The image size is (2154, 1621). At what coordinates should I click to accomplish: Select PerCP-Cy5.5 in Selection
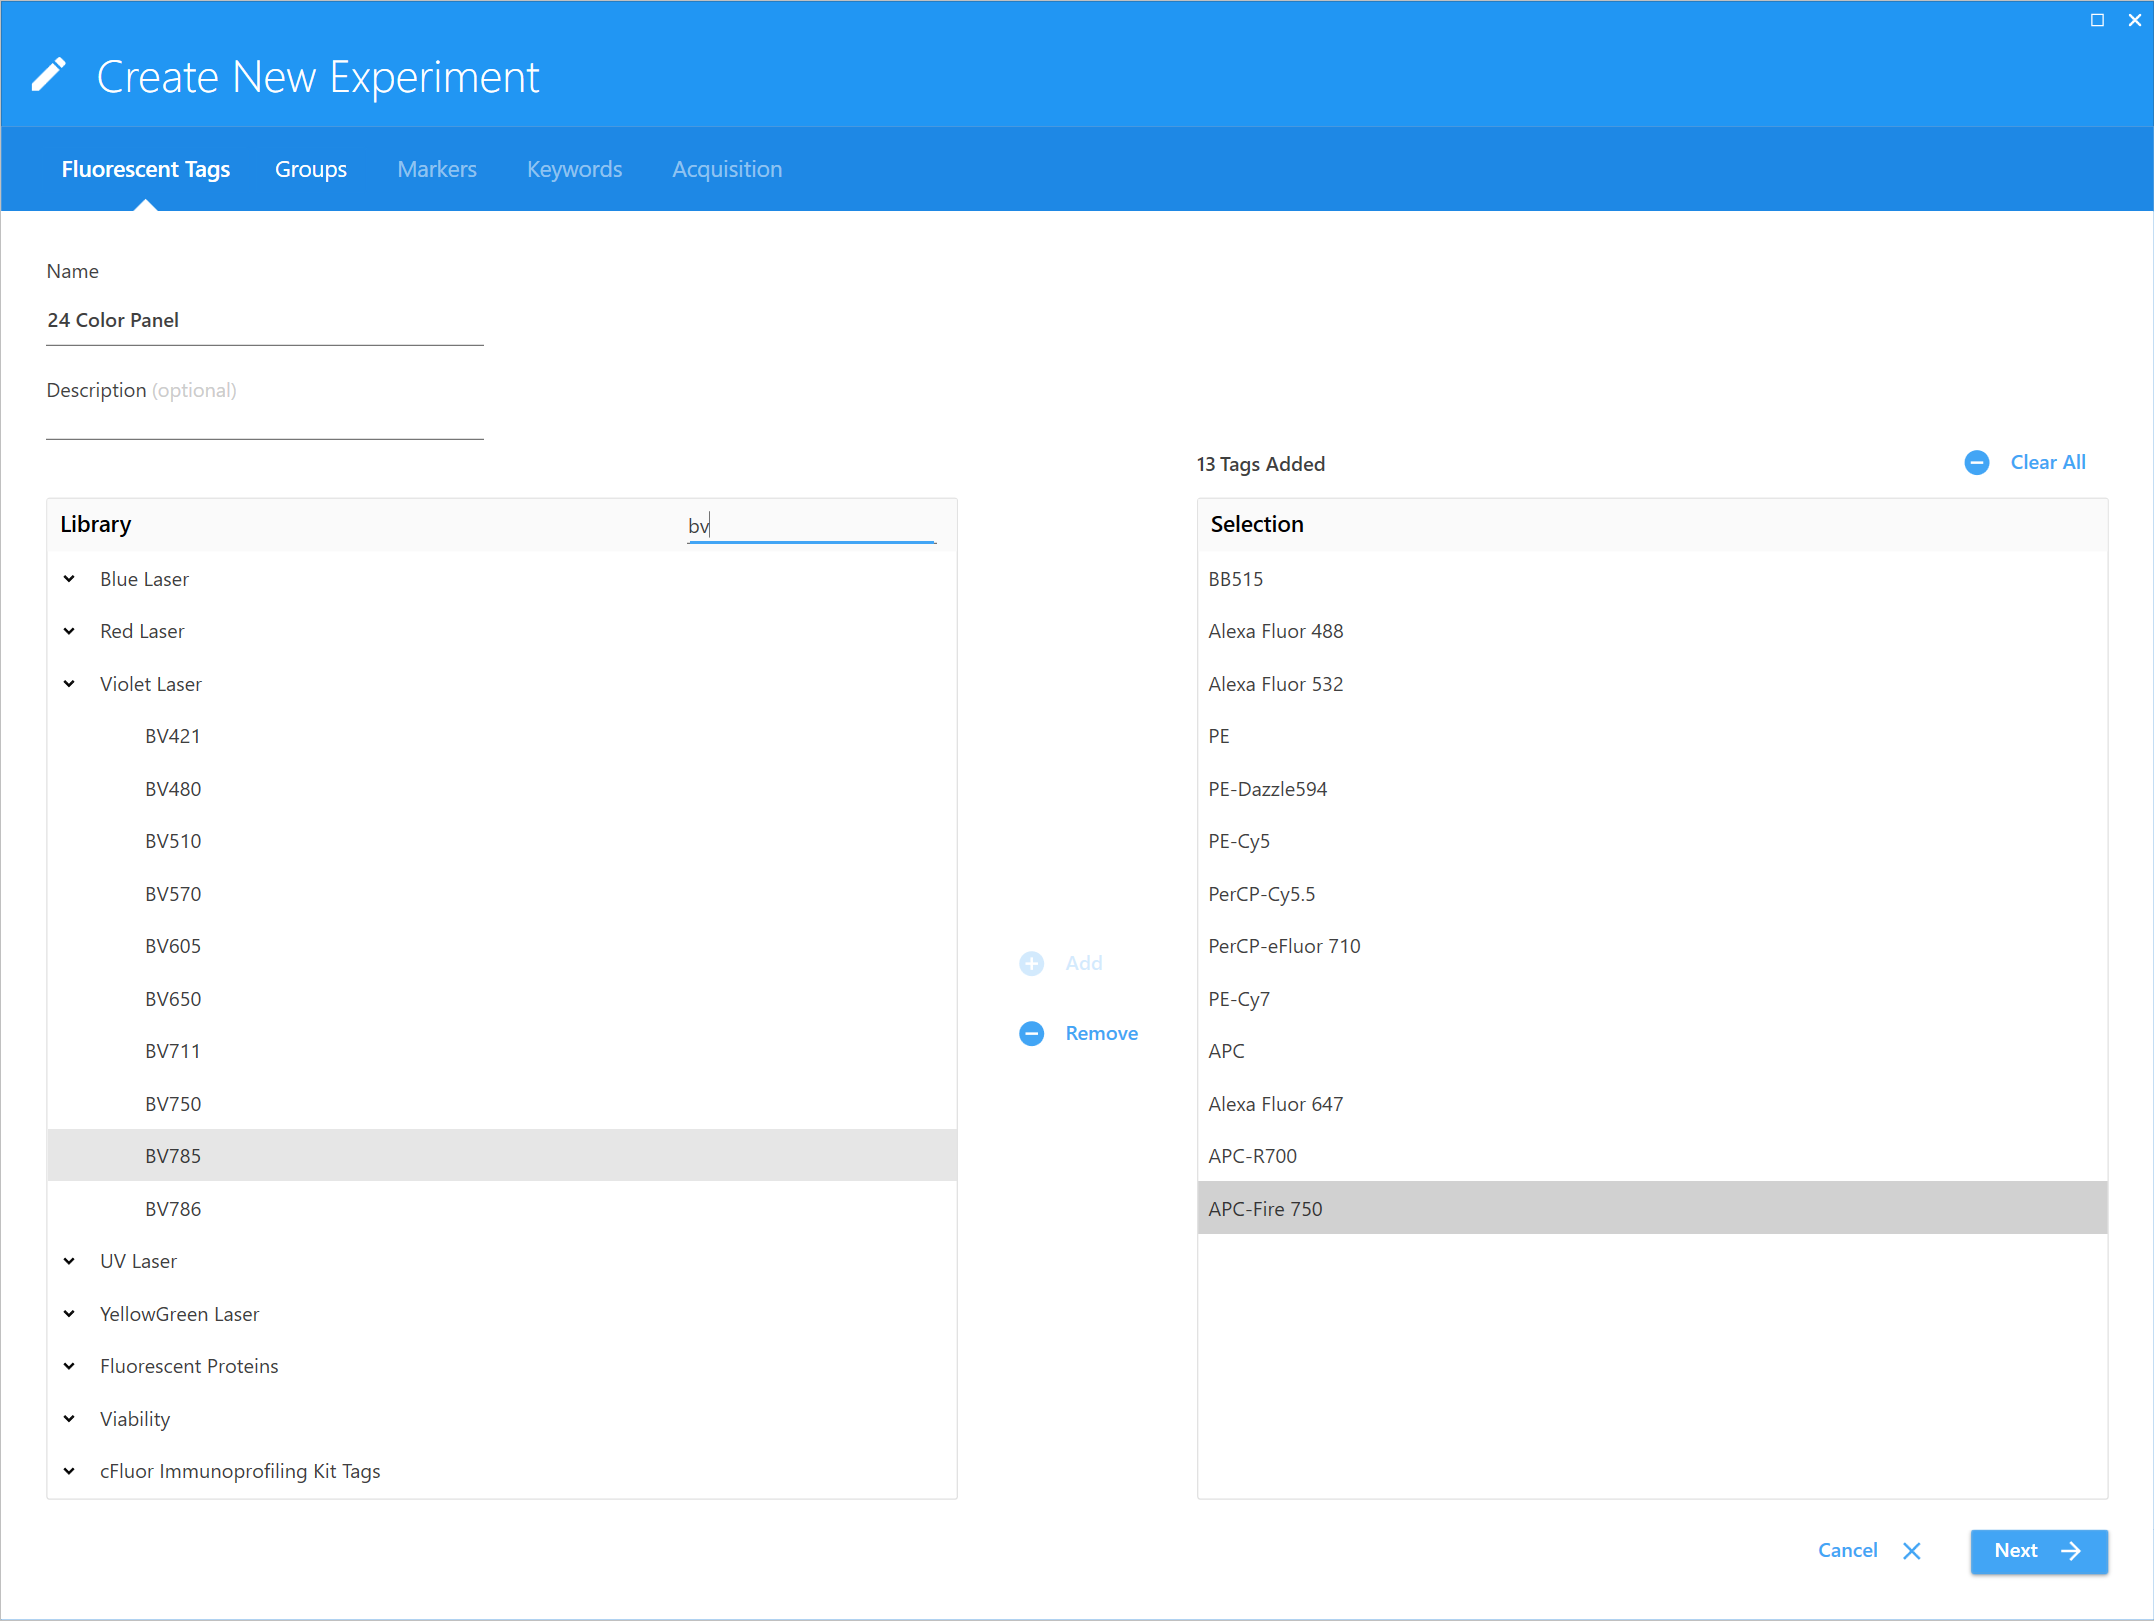1652,894
